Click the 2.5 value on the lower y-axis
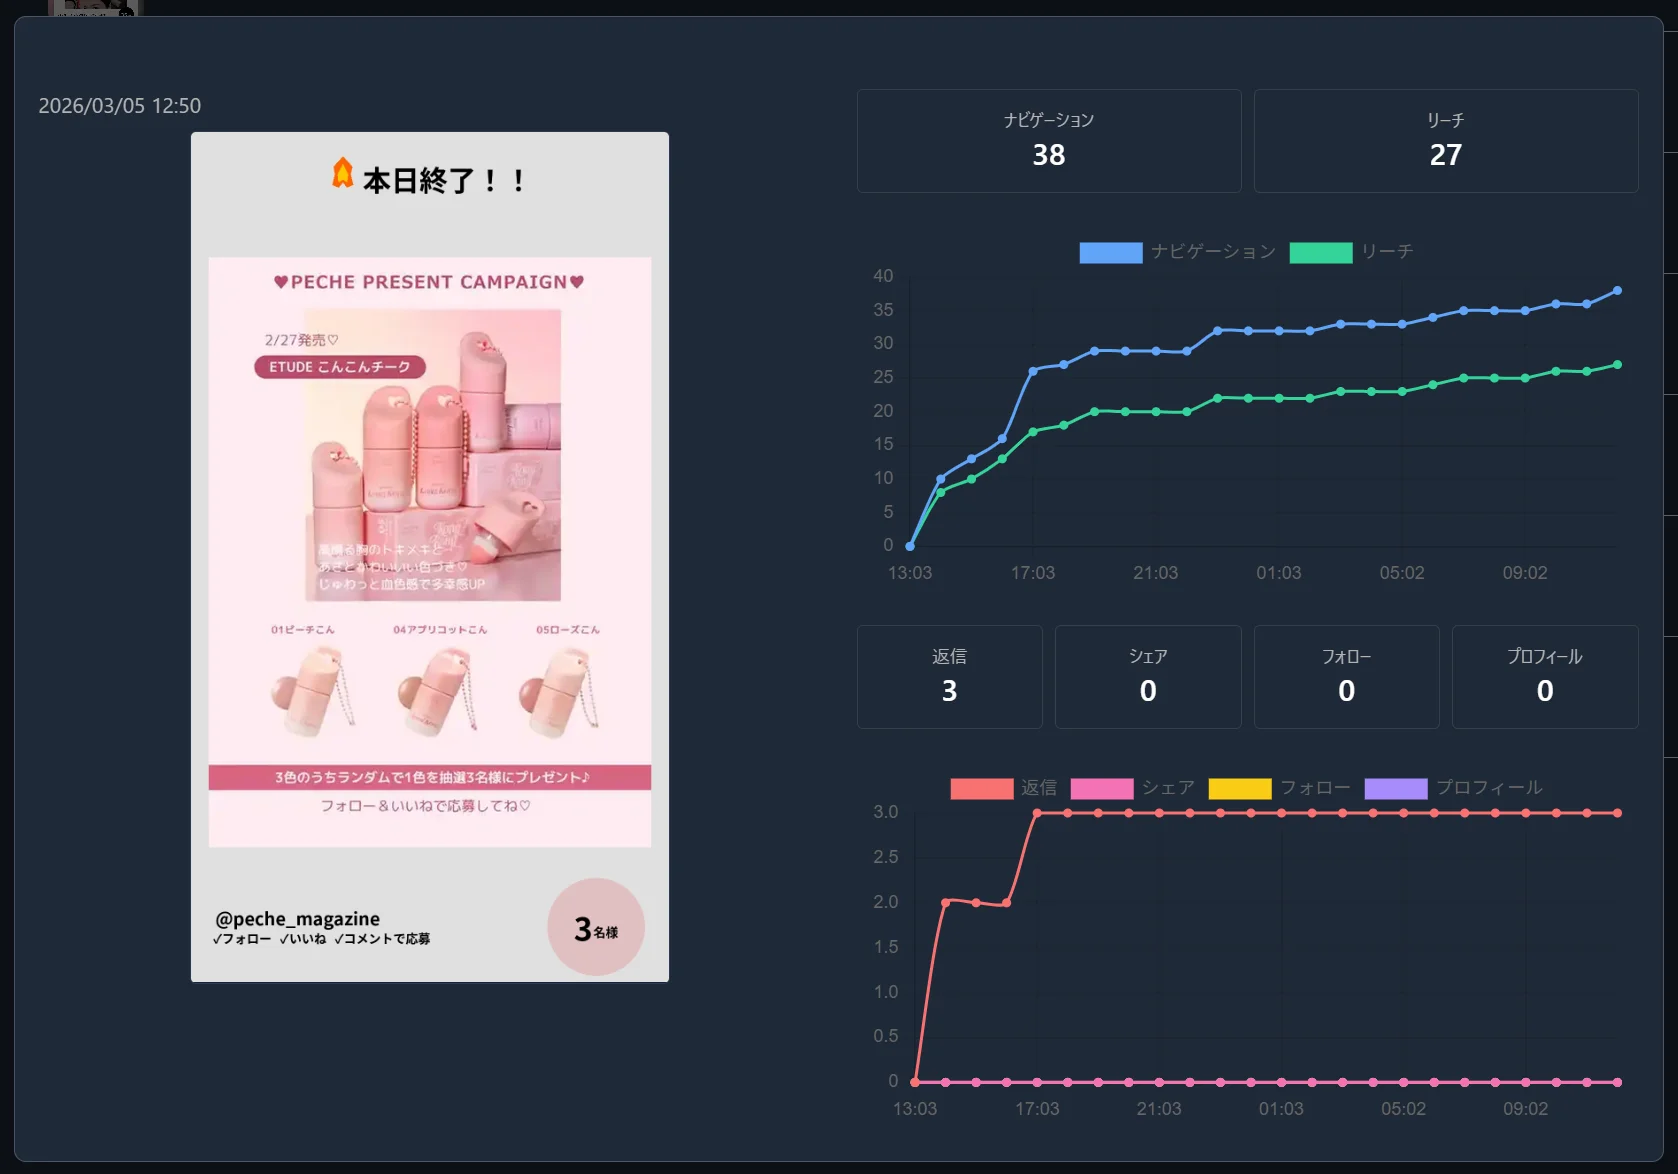Screen dimensions: 1678x1174 886,857
